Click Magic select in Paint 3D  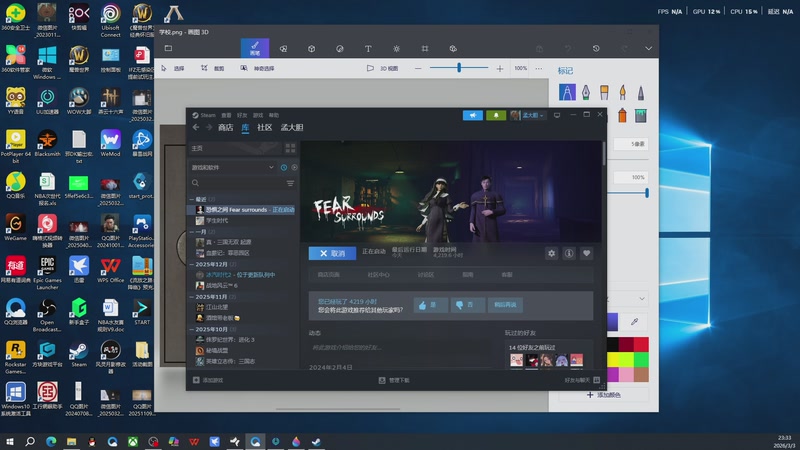pos(258,68)
